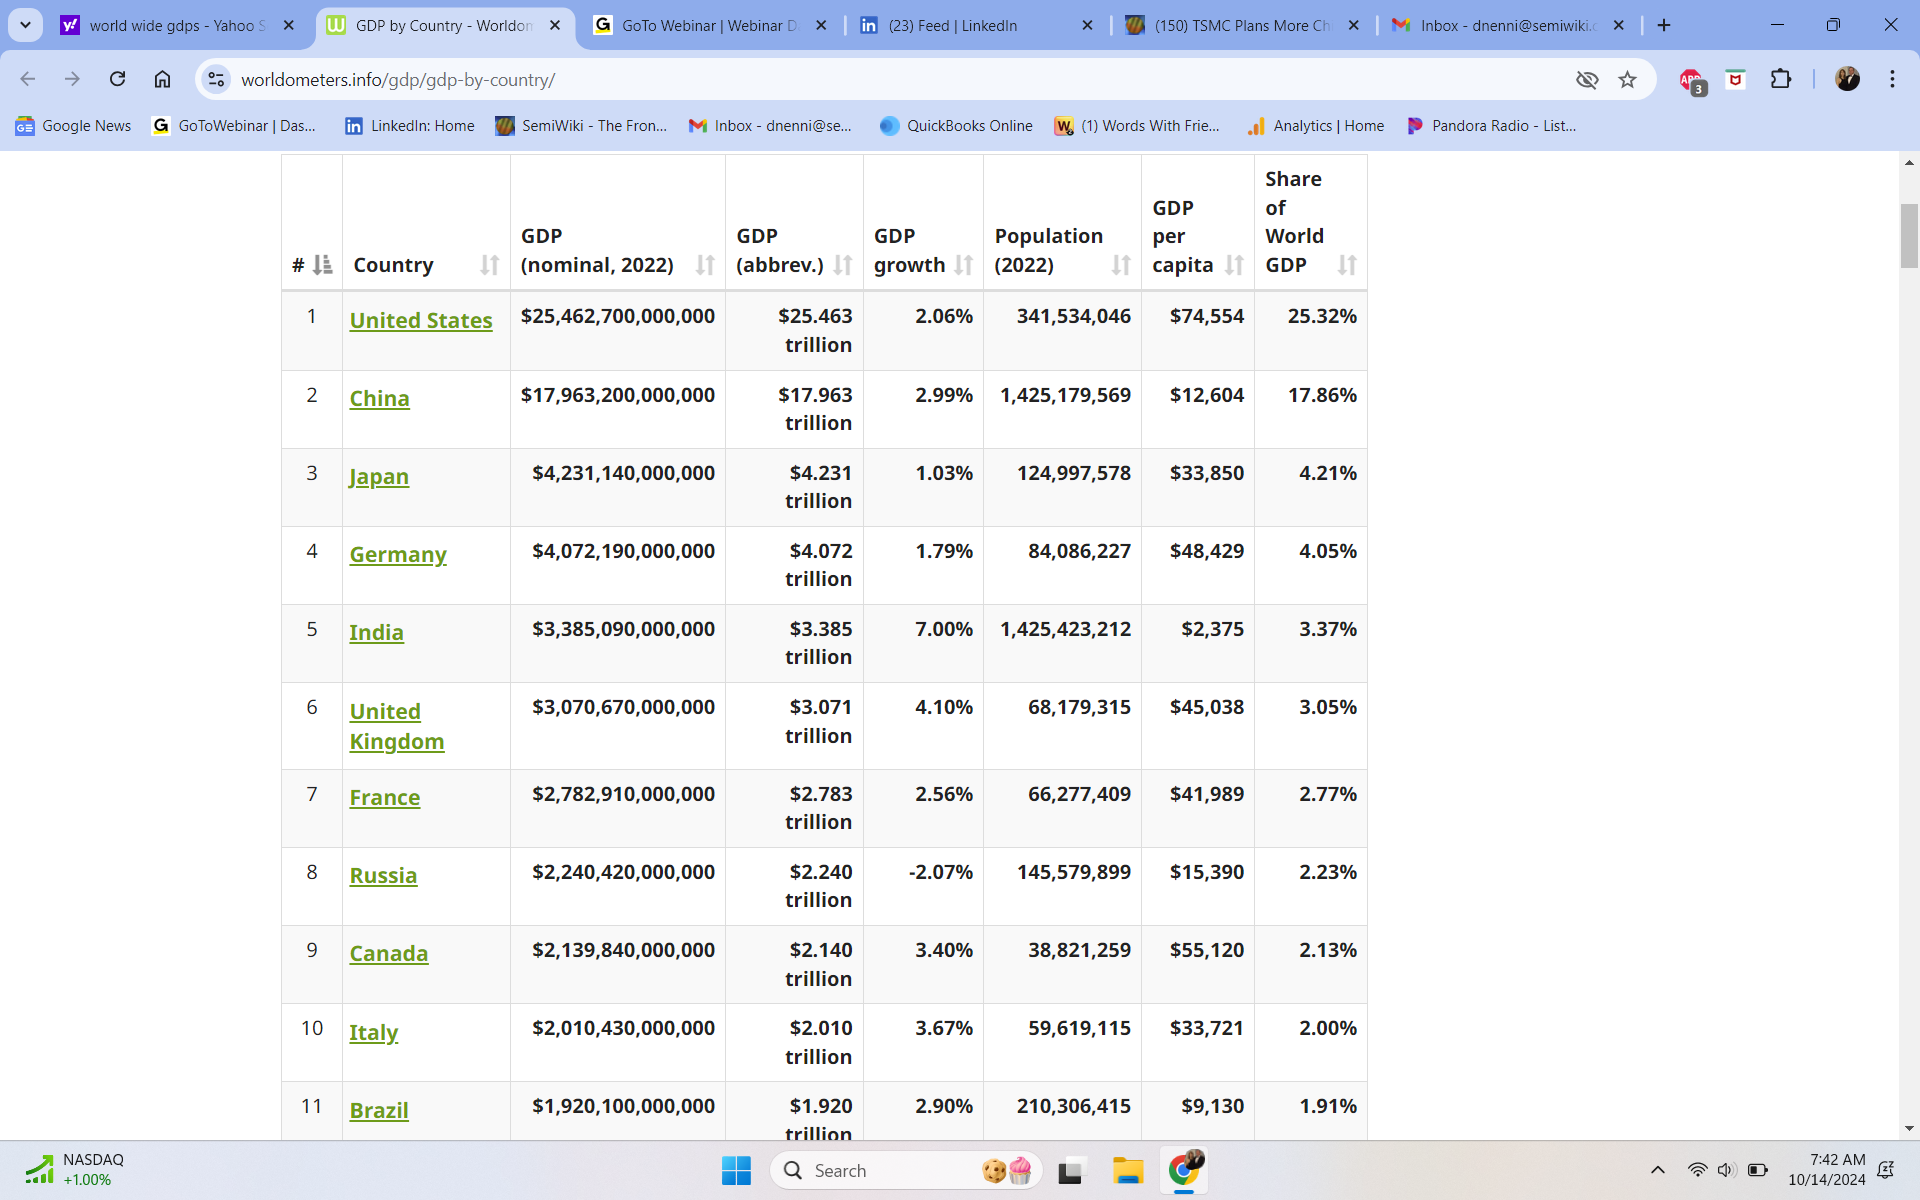Click the adblock extension icon with the badge

(x=1691, y=80)
